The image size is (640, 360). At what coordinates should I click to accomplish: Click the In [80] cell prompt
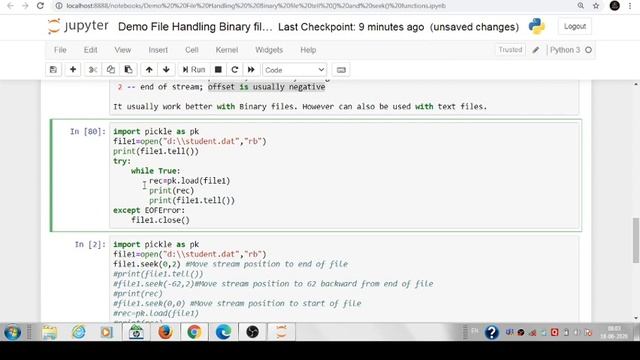[x=88, y=131]
